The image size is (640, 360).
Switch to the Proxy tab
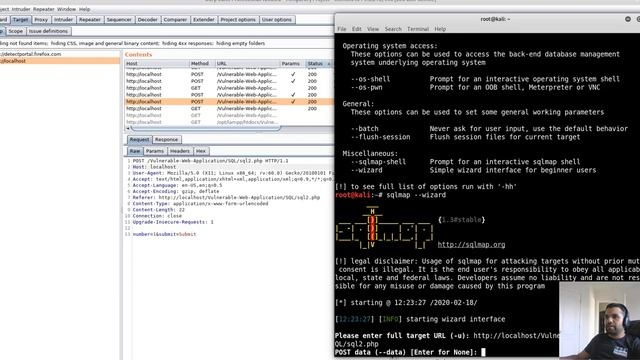[x=41, y=20]
